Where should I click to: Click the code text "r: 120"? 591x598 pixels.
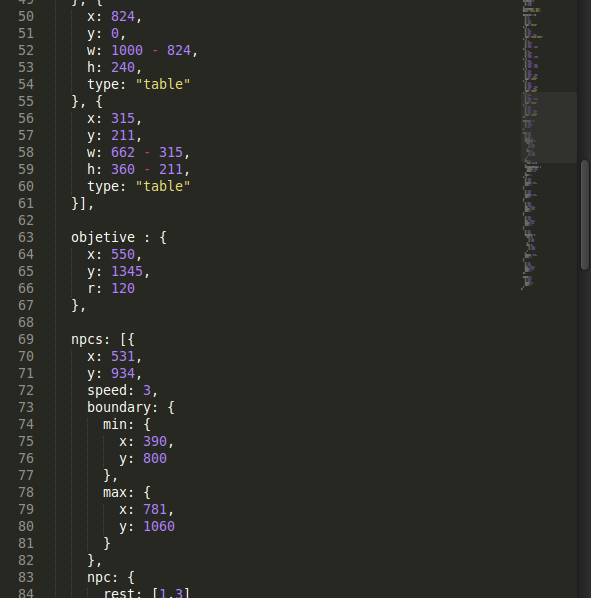point(111,288)
